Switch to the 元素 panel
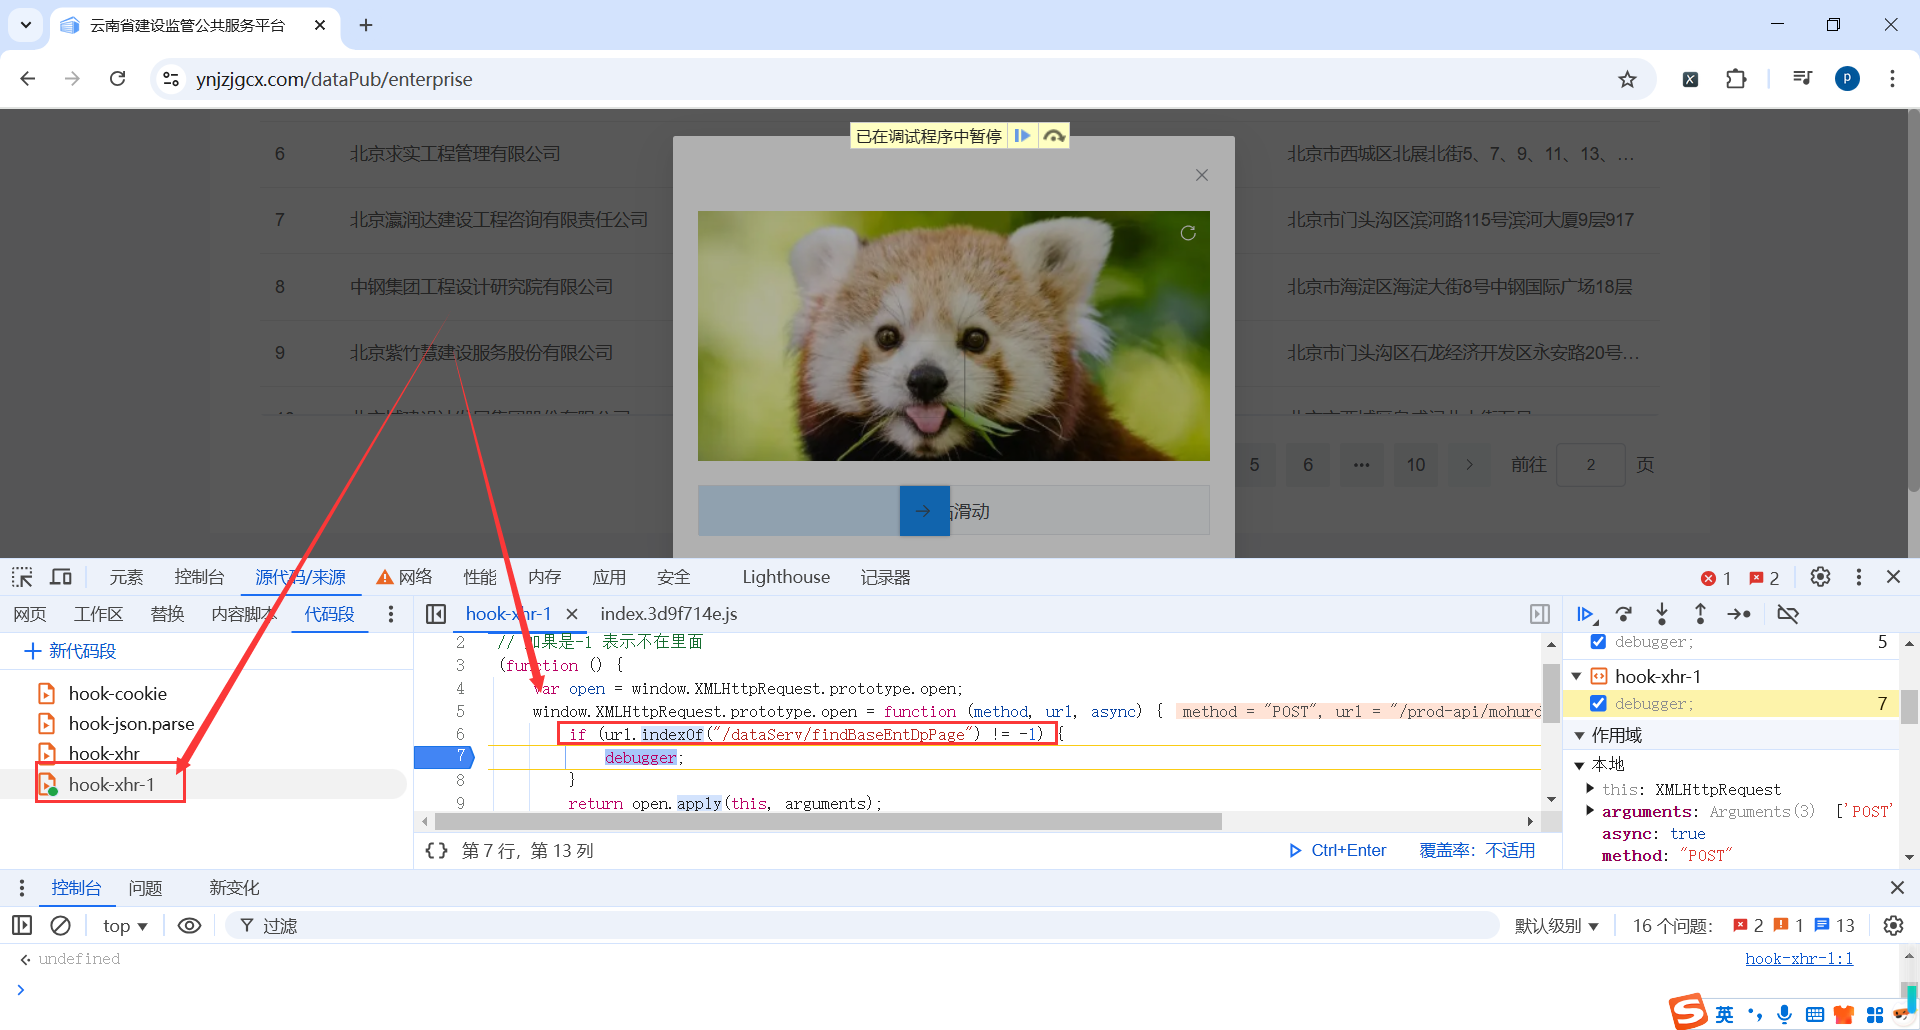Screen dimensions: 1920x1030 coord(126,577)
